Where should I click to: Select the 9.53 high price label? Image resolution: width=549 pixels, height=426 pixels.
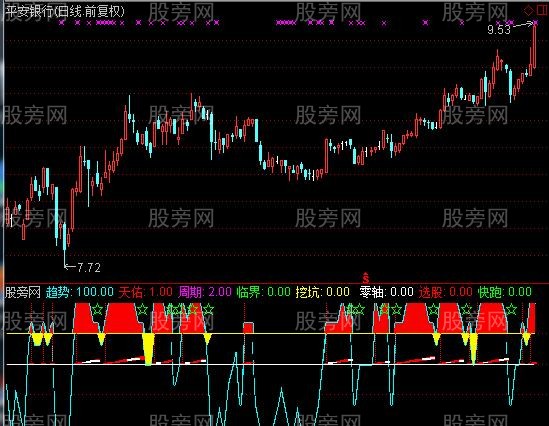pyautogui.click(x=499, y=30)
